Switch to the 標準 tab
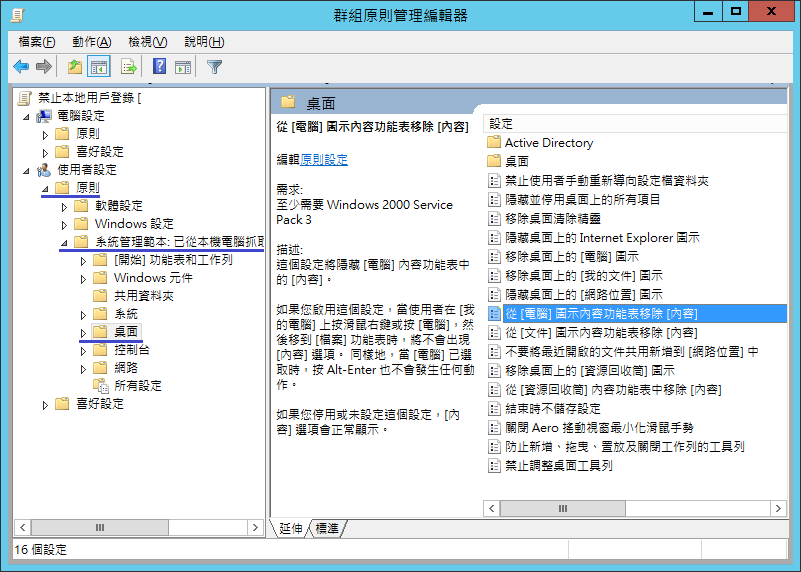The width and height of the screenshot is (801, 572). pos(327,528)
